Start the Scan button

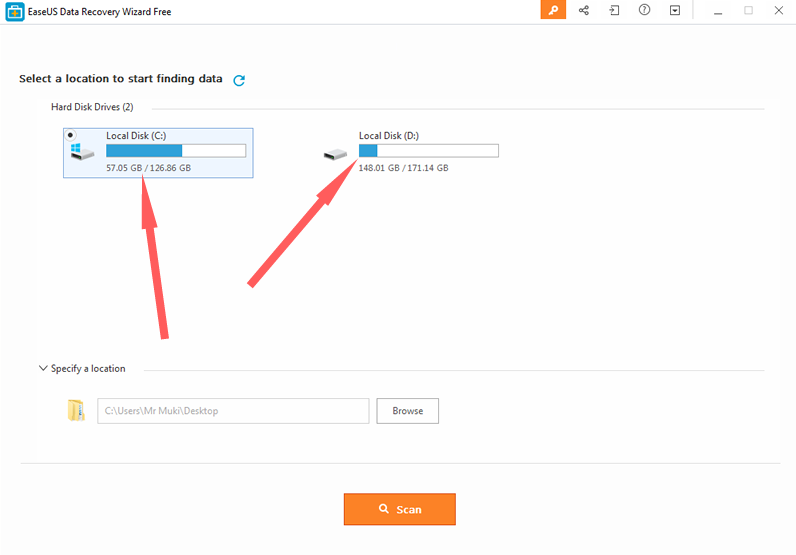[400, 509]
